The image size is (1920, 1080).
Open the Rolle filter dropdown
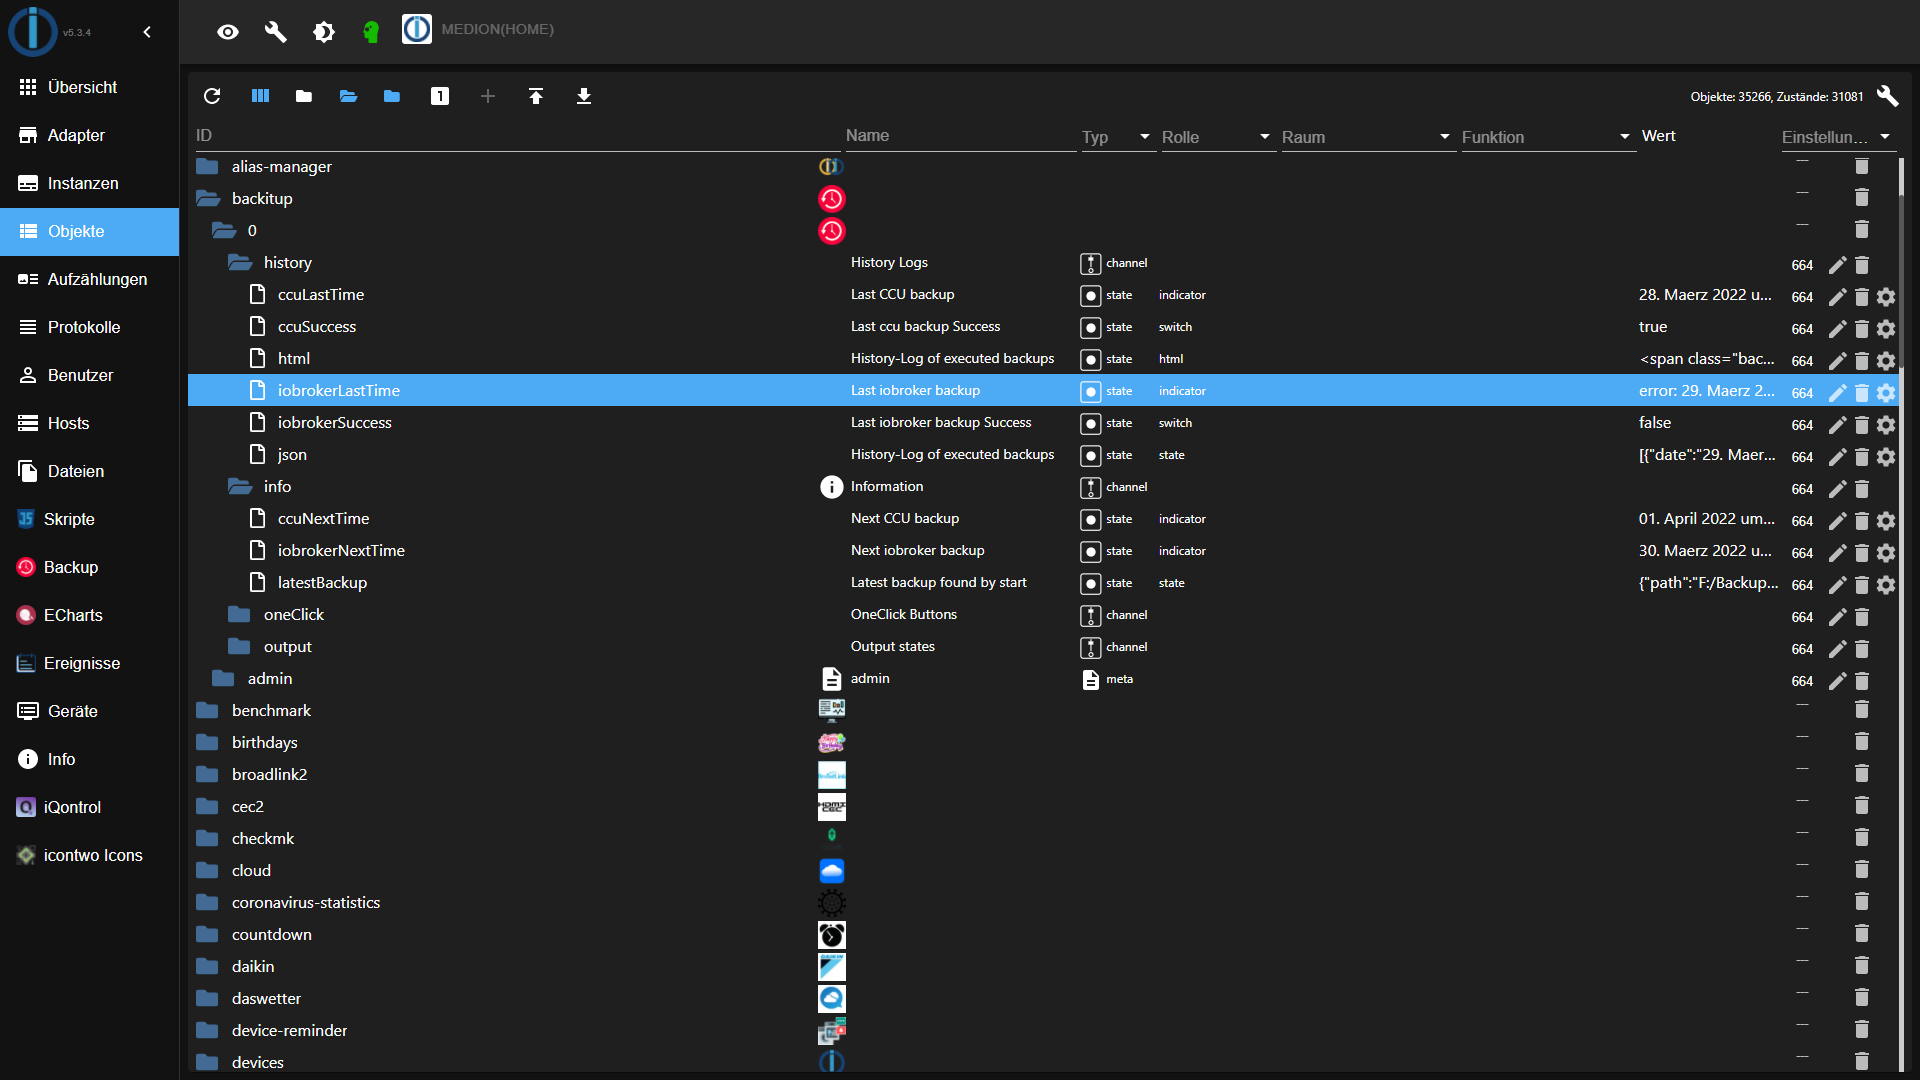pos(1218,137)
